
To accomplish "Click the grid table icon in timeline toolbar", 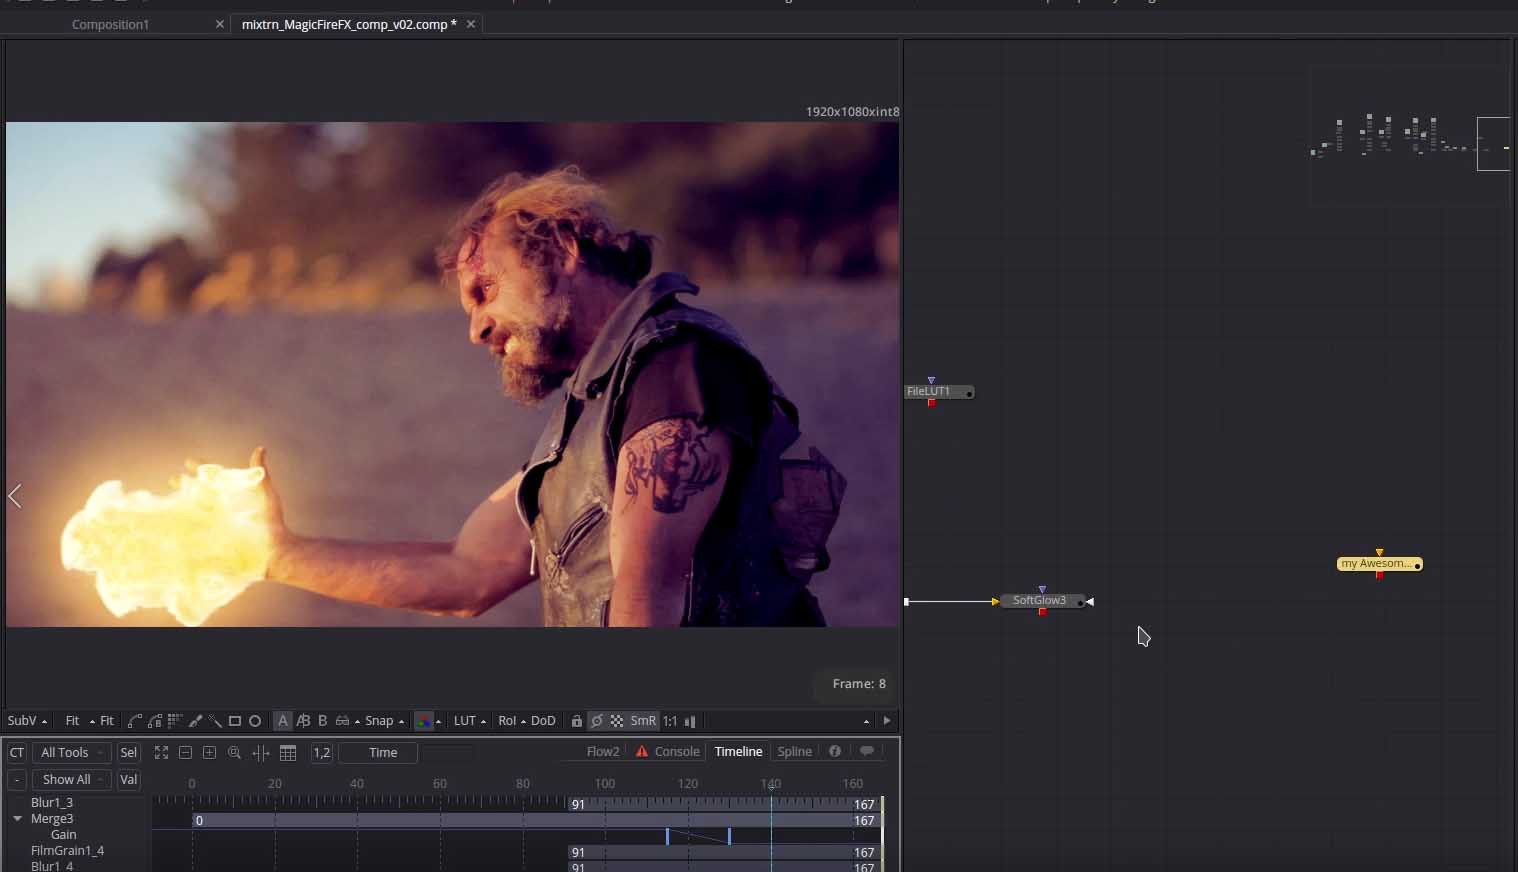I will (x=288, y=753).
